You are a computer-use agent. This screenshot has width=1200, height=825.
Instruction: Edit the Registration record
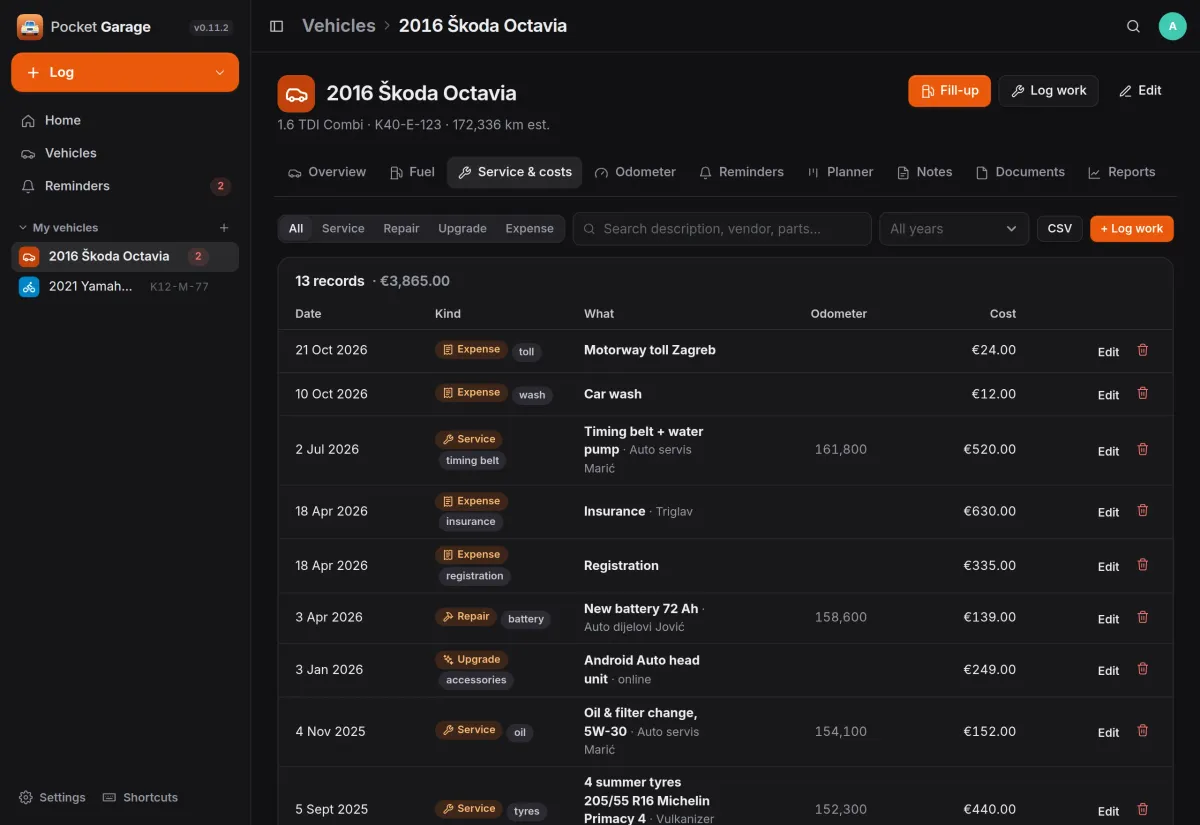[x=1108, y=566]
